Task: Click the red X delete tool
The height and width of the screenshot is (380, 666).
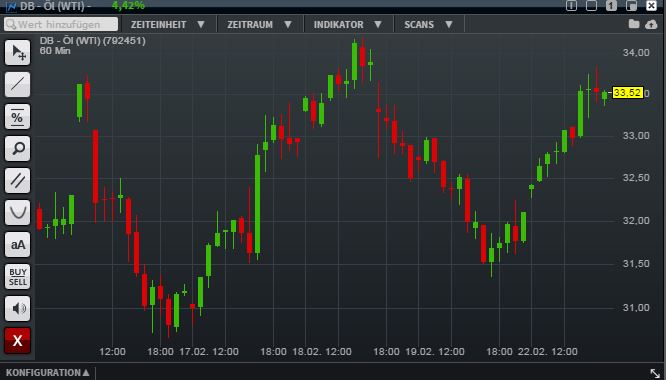Action: tap(17, 340)
